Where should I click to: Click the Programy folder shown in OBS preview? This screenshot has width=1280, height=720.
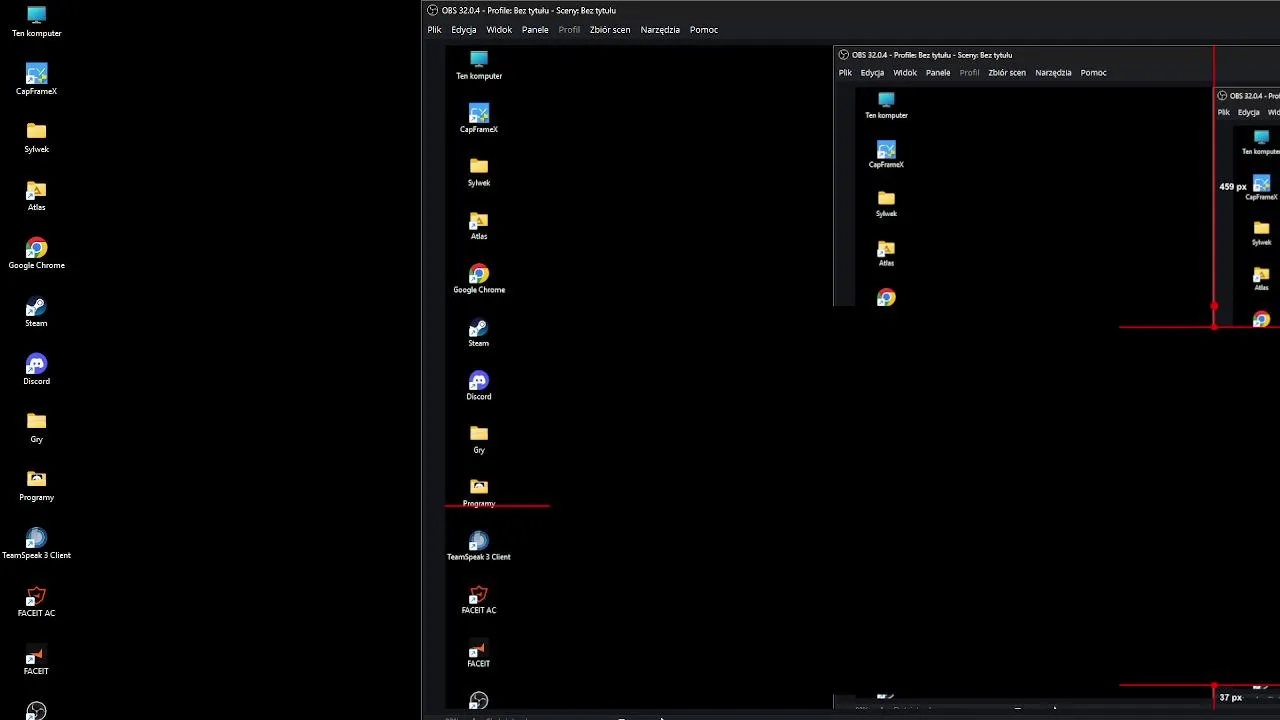479,492
